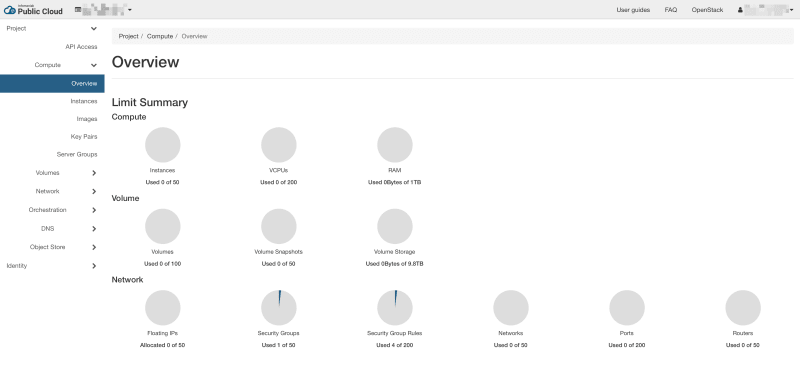This screenshot has height=366, width=800.
Task: Click the Overview page heading
Action: coord(145,62)
